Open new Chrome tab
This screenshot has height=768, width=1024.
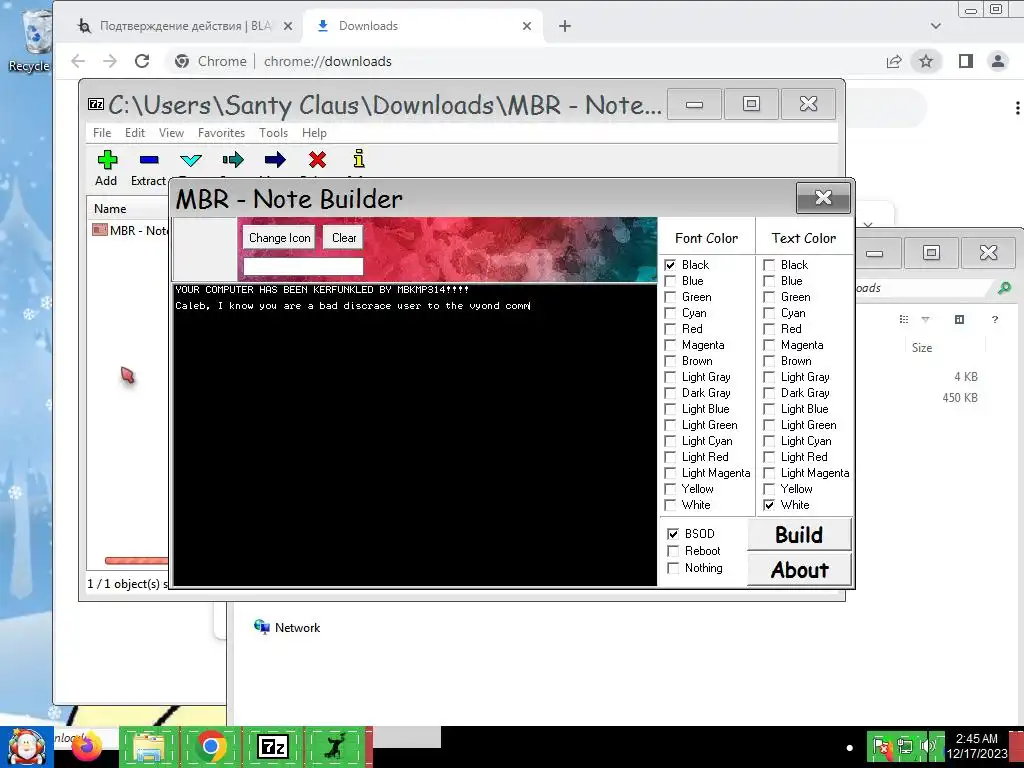coord(565,26)
